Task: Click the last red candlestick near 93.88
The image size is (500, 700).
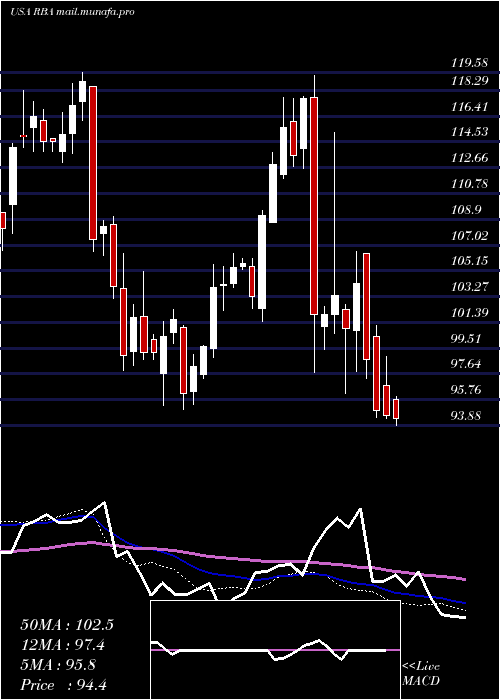Action: click(396, 409)
